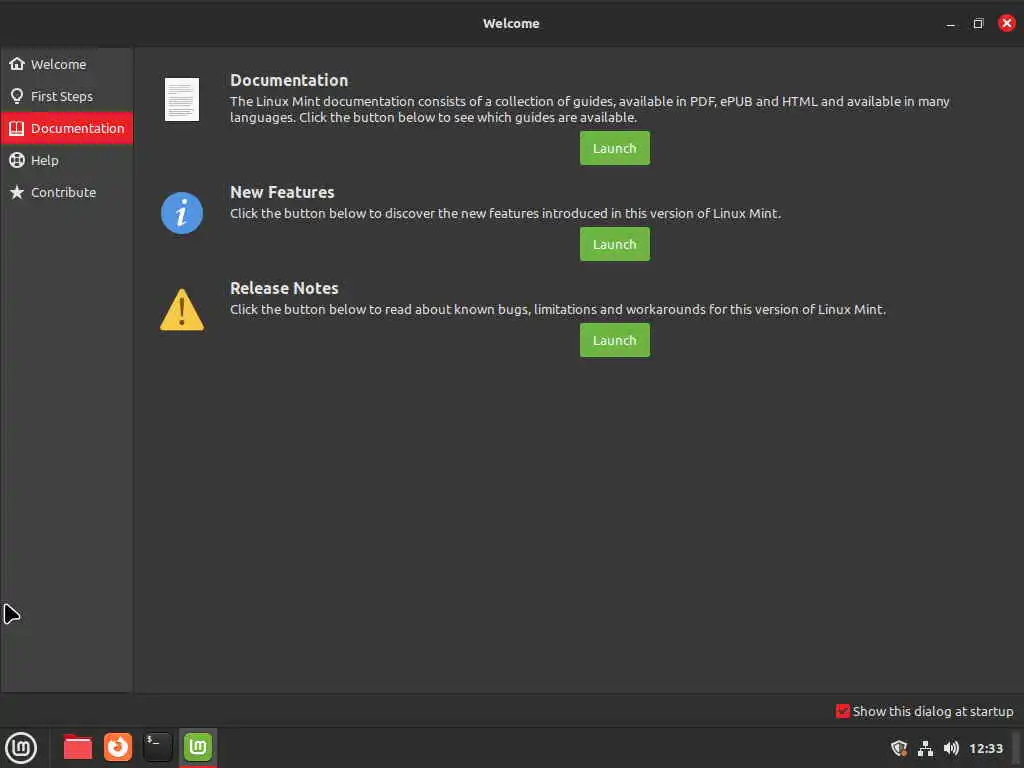Launch Firefox from the panel
1024x768 pixels.
(118, 747)
